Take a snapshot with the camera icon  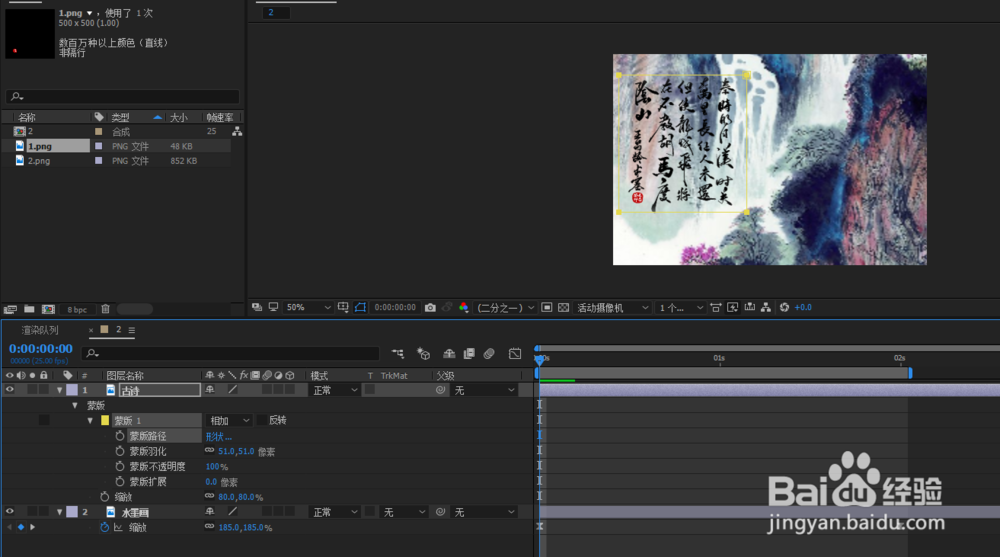pyautogui.click(x=430, y=308)
